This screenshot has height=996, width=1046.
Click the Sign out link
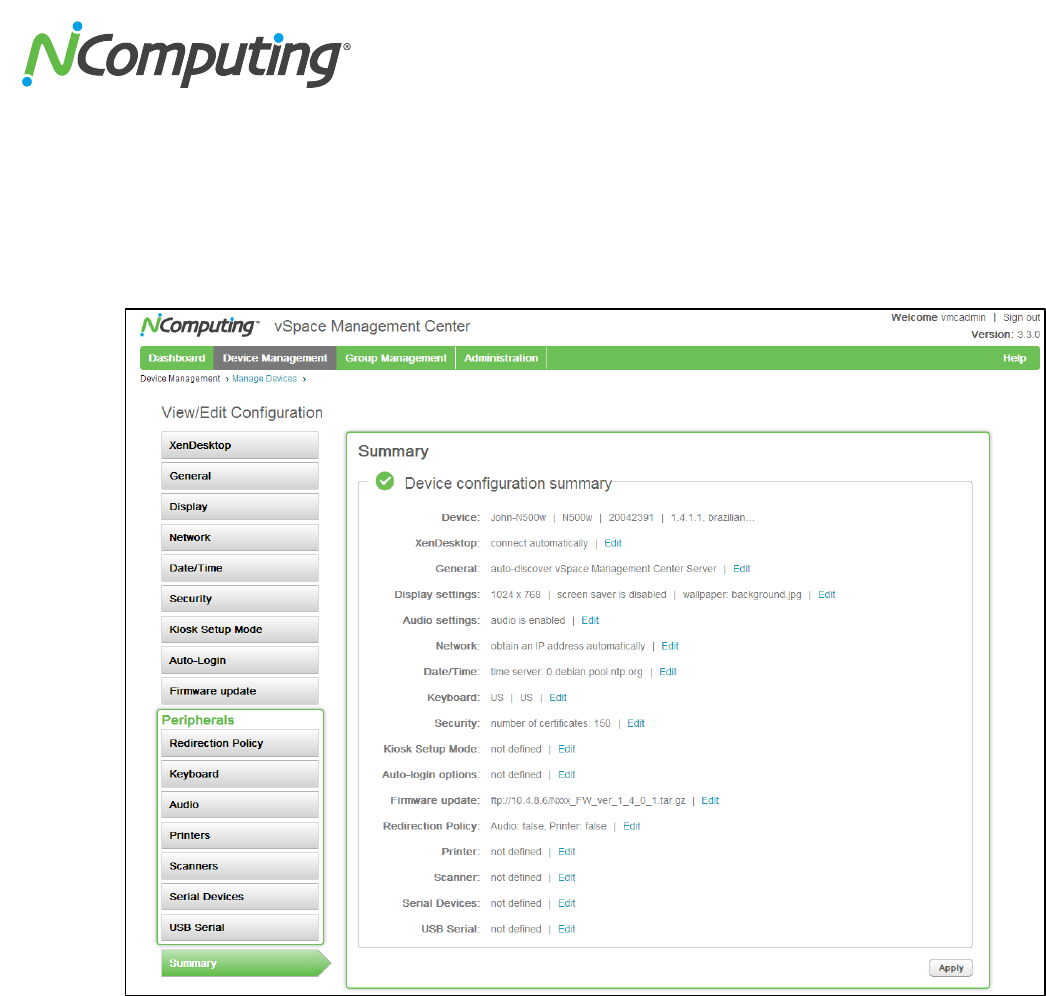(x=1021, y=318)
